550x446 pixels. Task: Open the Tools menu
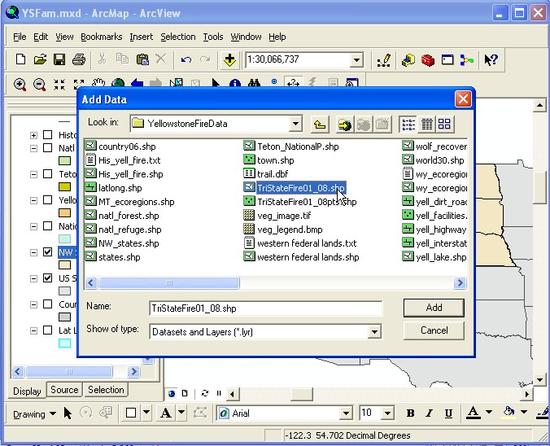(213, 37)
